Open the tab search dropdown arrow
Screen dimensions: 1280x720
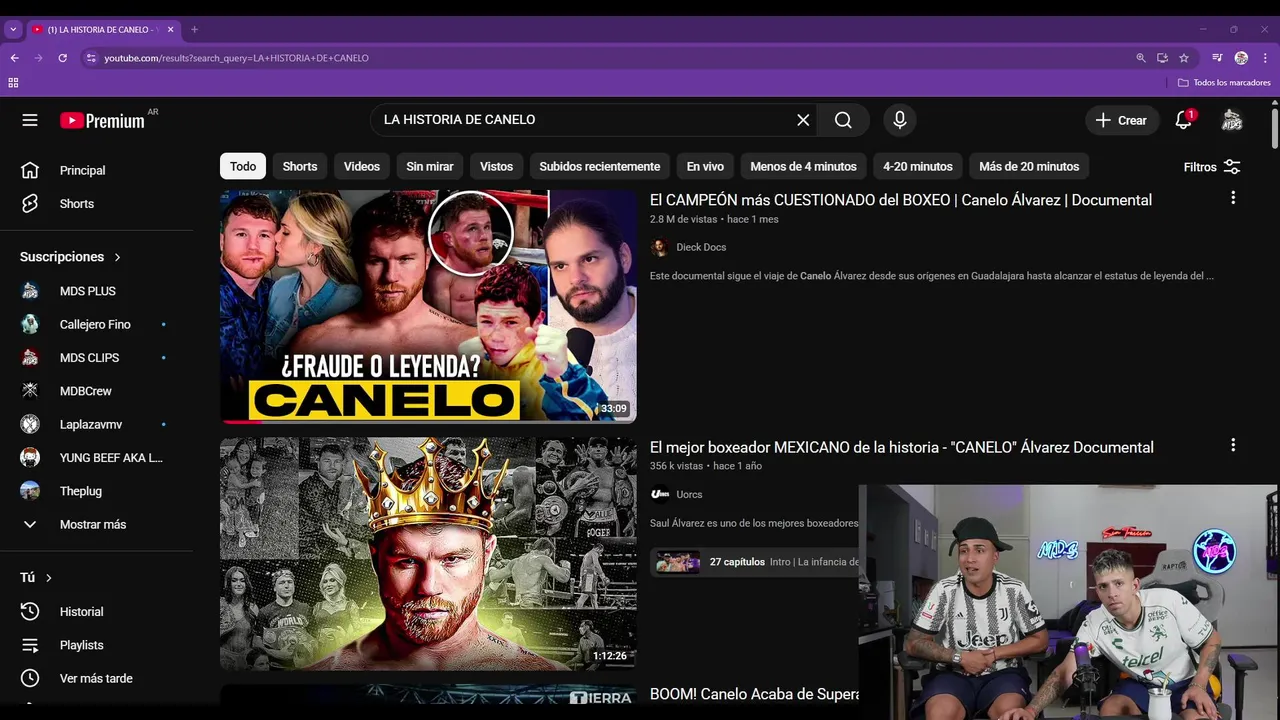13,29
